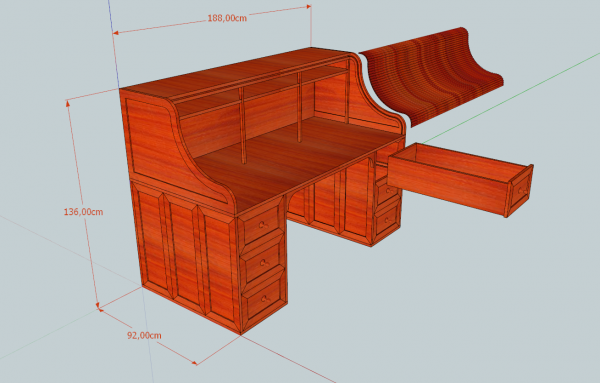
Task: Select the left vertical divider in the hutch
Action: (x=242, y=125)
